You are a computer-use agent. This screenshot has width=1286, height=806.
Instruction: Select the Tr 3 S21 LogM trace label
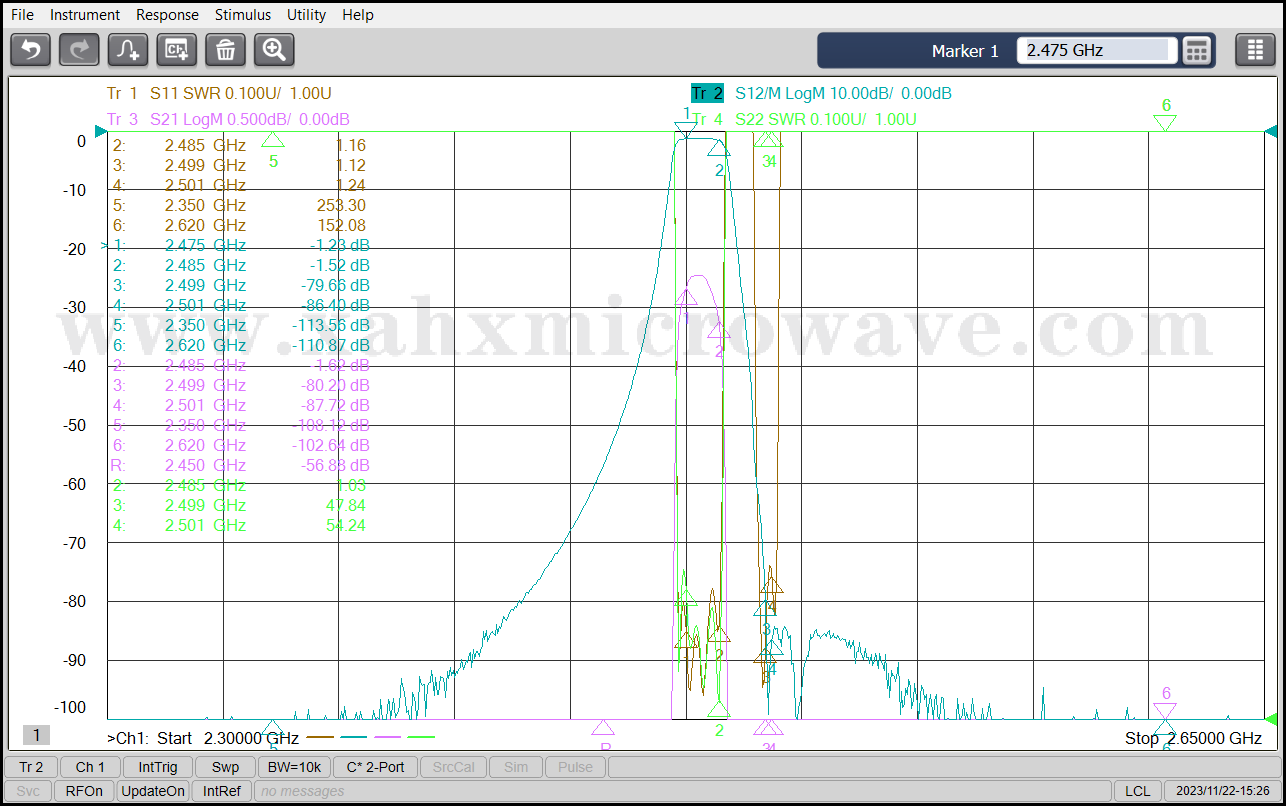(228, 119)
